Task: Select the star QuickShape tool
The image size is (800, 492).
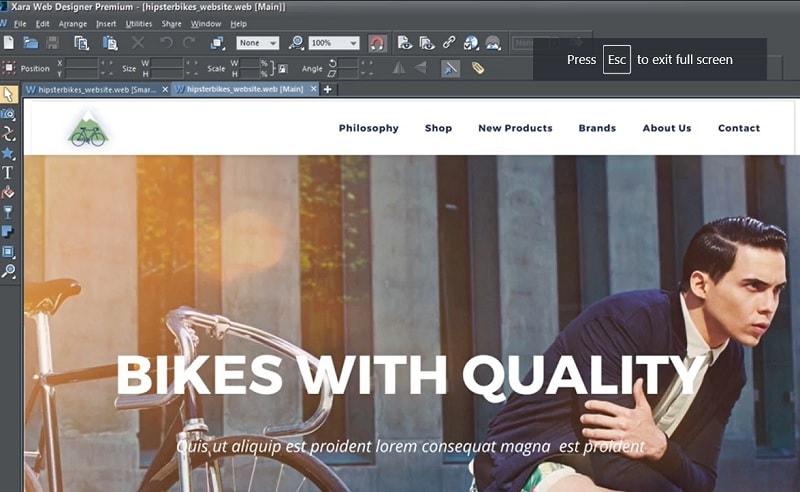Action: 8,153
